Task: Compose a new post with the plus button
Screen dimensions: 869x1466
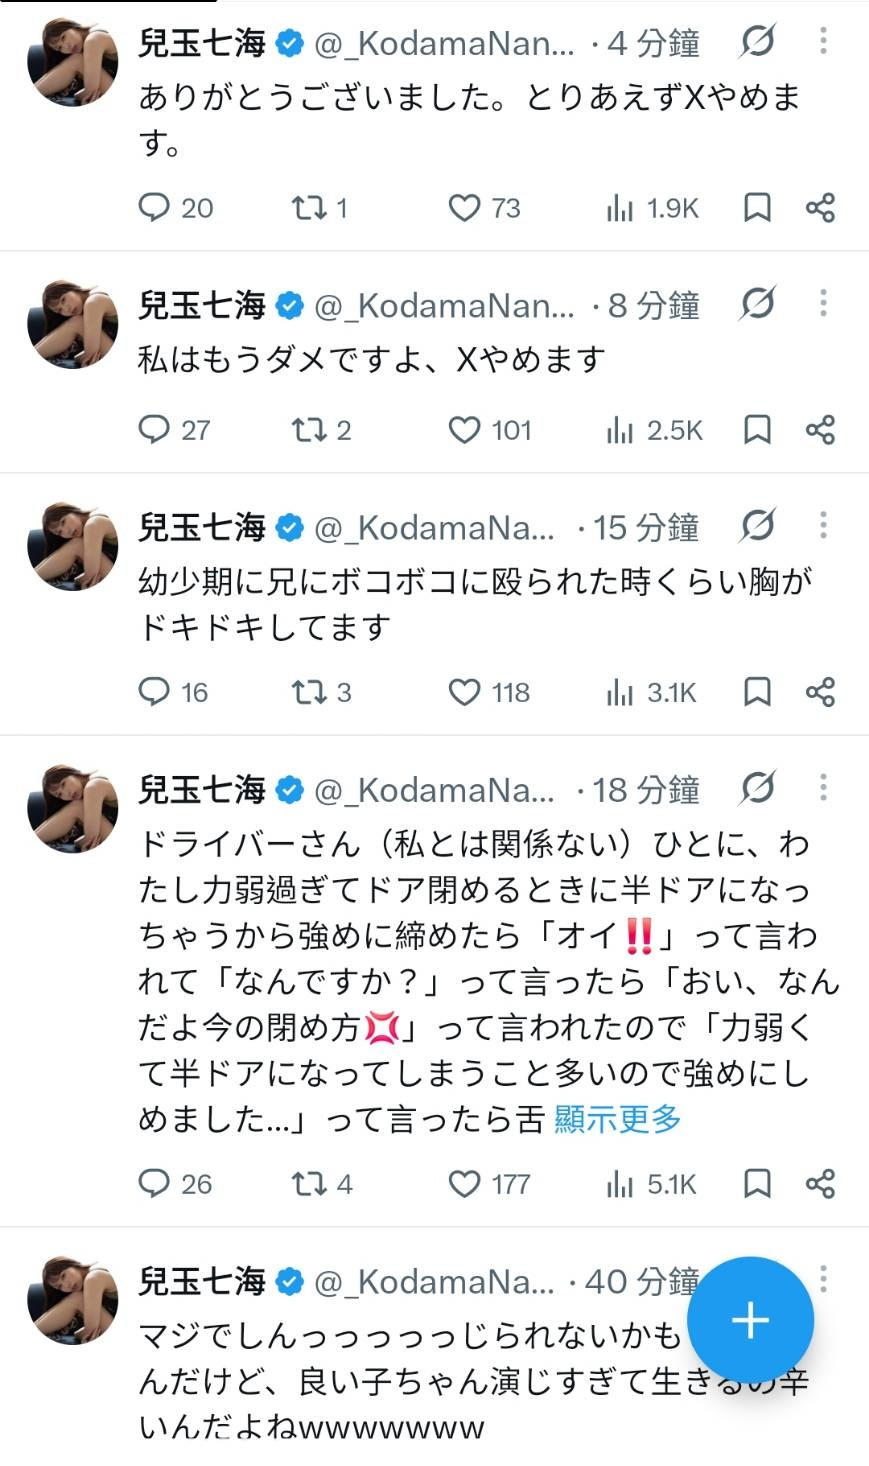Action: pos(750,1320)
